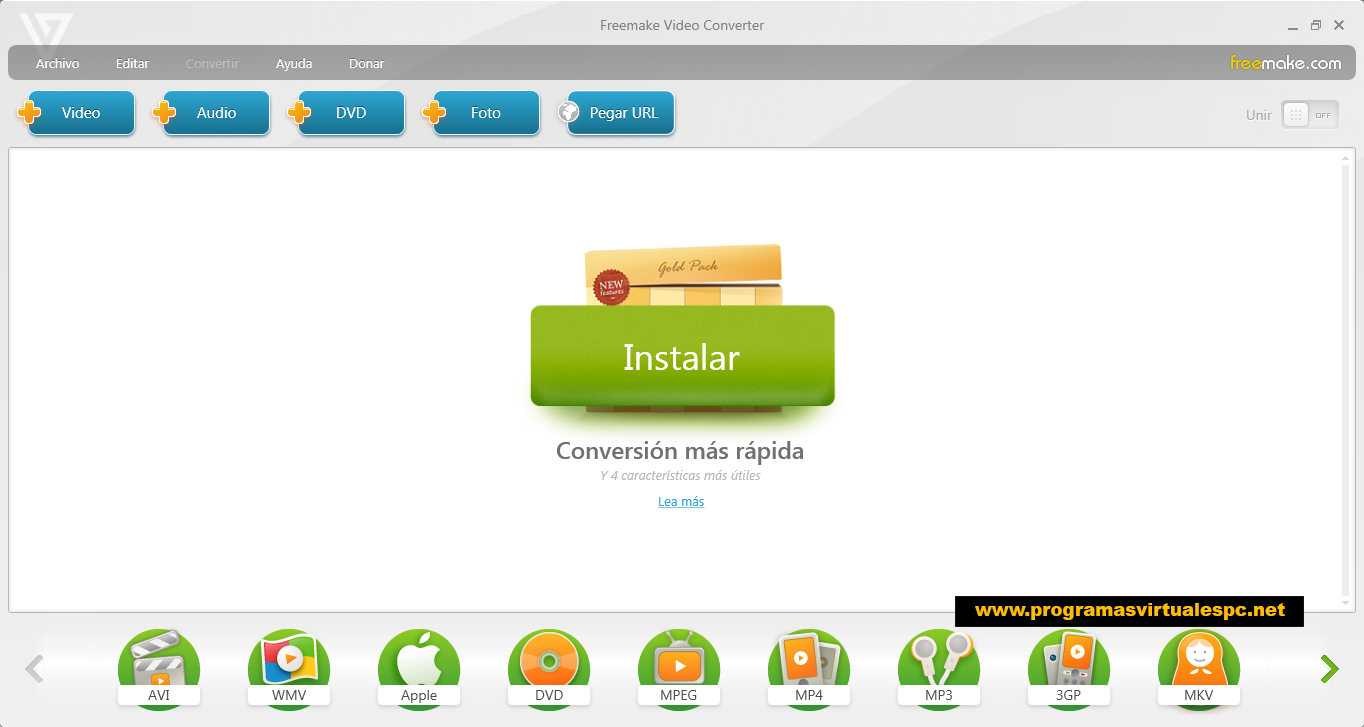
Task: Follow the Lea más link
Action: [x=681, y=502]
